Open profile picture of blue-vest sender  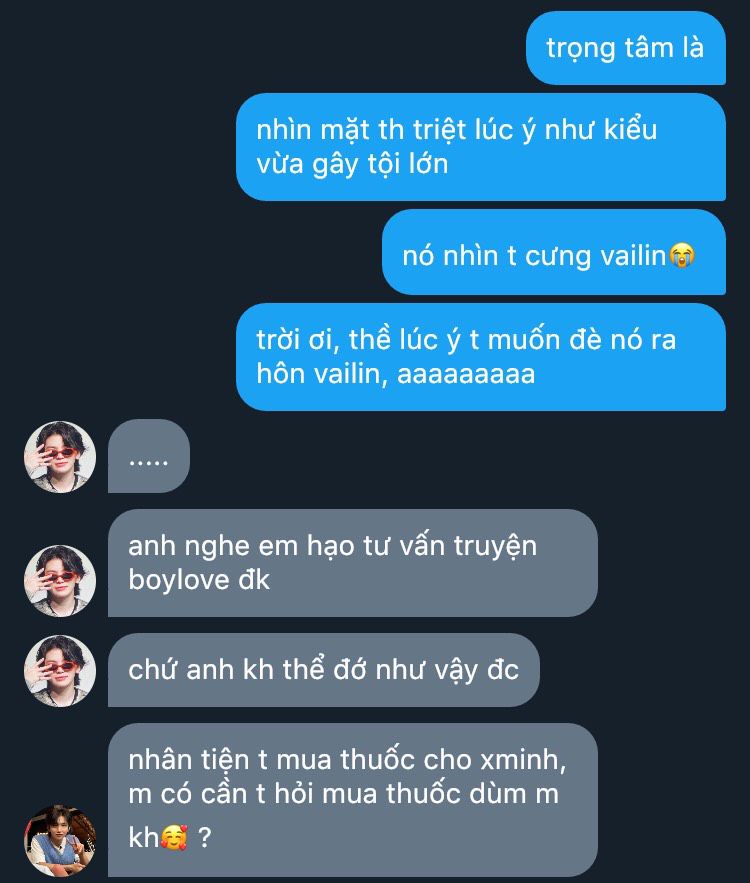pos(60,840)
